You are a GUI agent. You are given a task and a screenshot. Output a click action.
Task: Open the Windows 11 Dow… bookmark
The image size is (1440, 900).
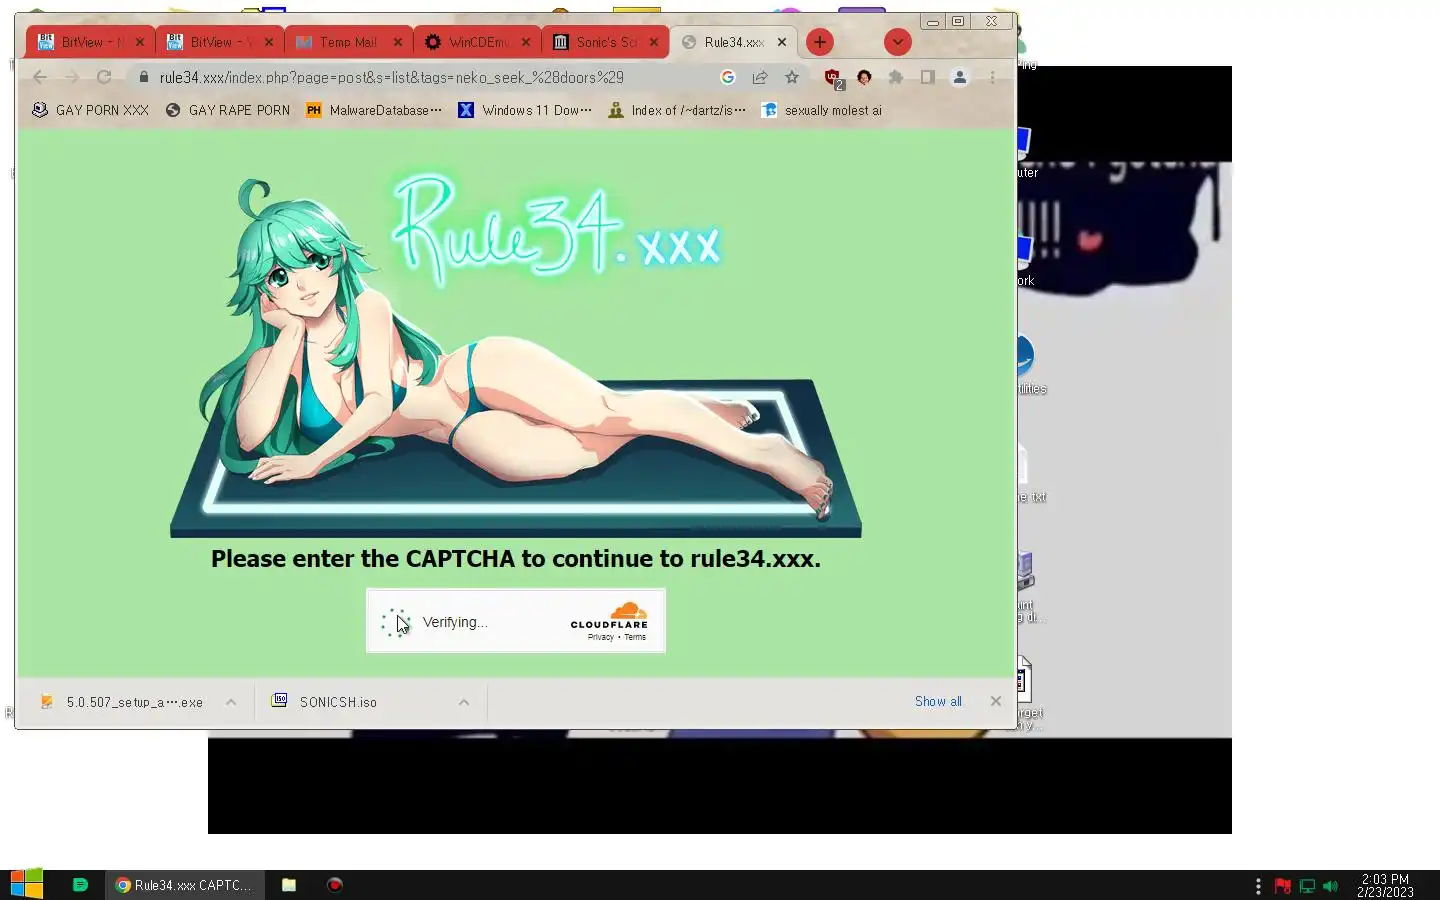[x=525, y=110]
